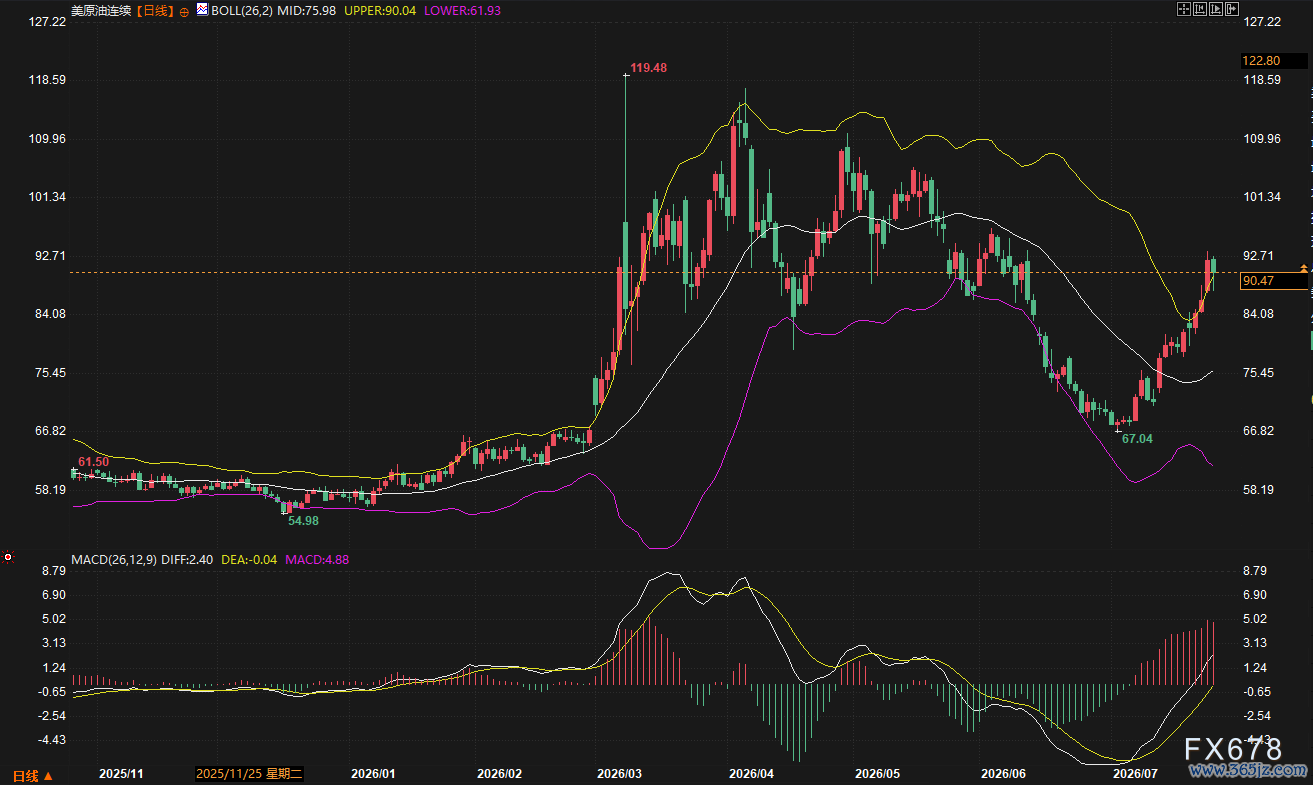Open the 日线 period selector at bottom
Viewport: 1313px width, 785px height.
[32, 775]
